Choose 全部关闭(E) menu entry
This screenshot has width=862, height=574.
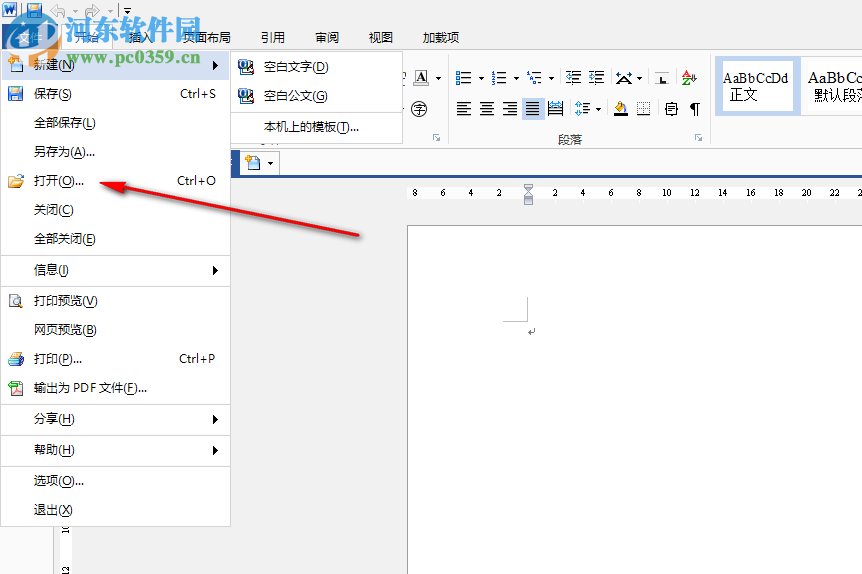115,239
